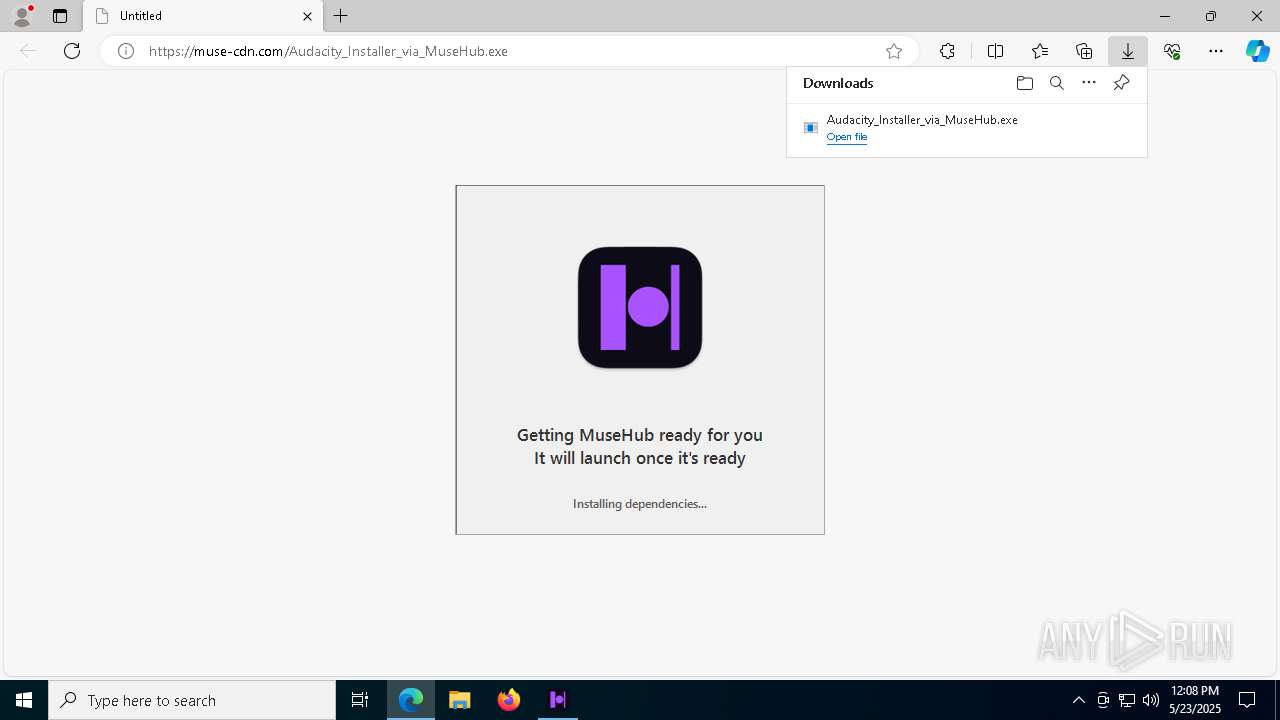Open File Explorer from taskbar

click(x=460, y=700)
